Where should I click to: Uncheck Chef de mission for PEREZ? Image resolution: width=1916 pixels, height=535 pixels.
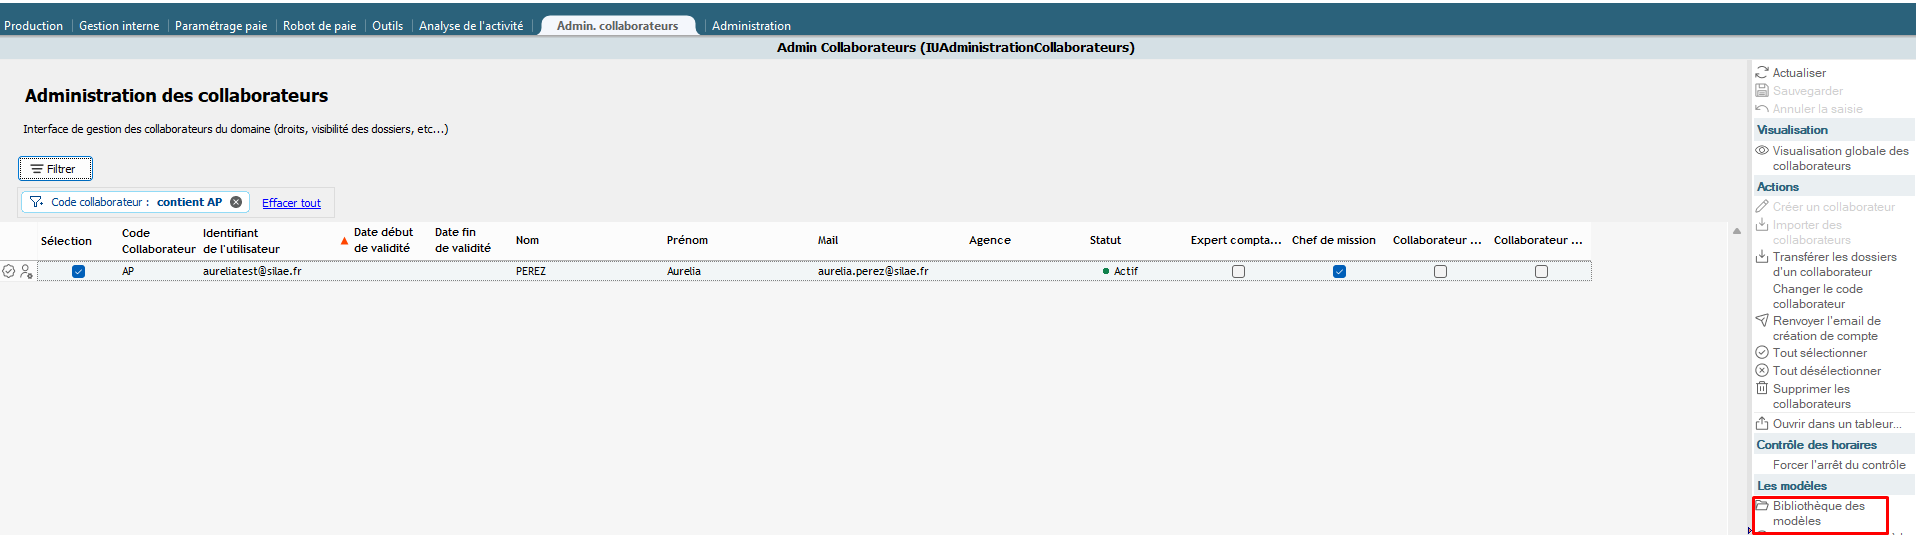click(1339, 272)
